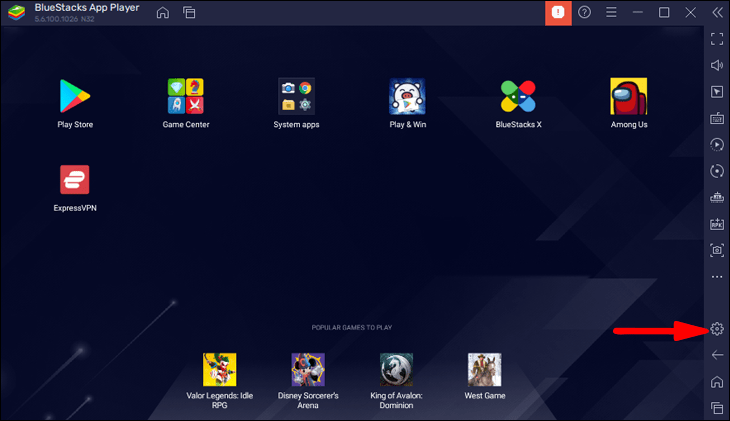
Task: Open the Play Store app
Action: coord(74,96)
